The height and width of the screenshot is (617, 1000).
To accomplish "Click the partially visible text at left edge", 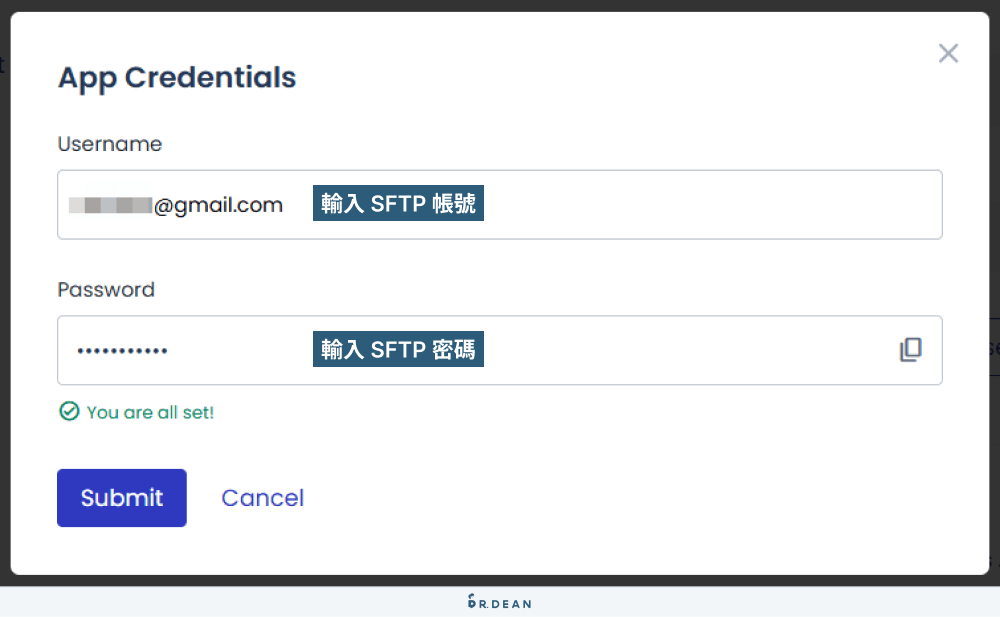I will coord(3,65).
